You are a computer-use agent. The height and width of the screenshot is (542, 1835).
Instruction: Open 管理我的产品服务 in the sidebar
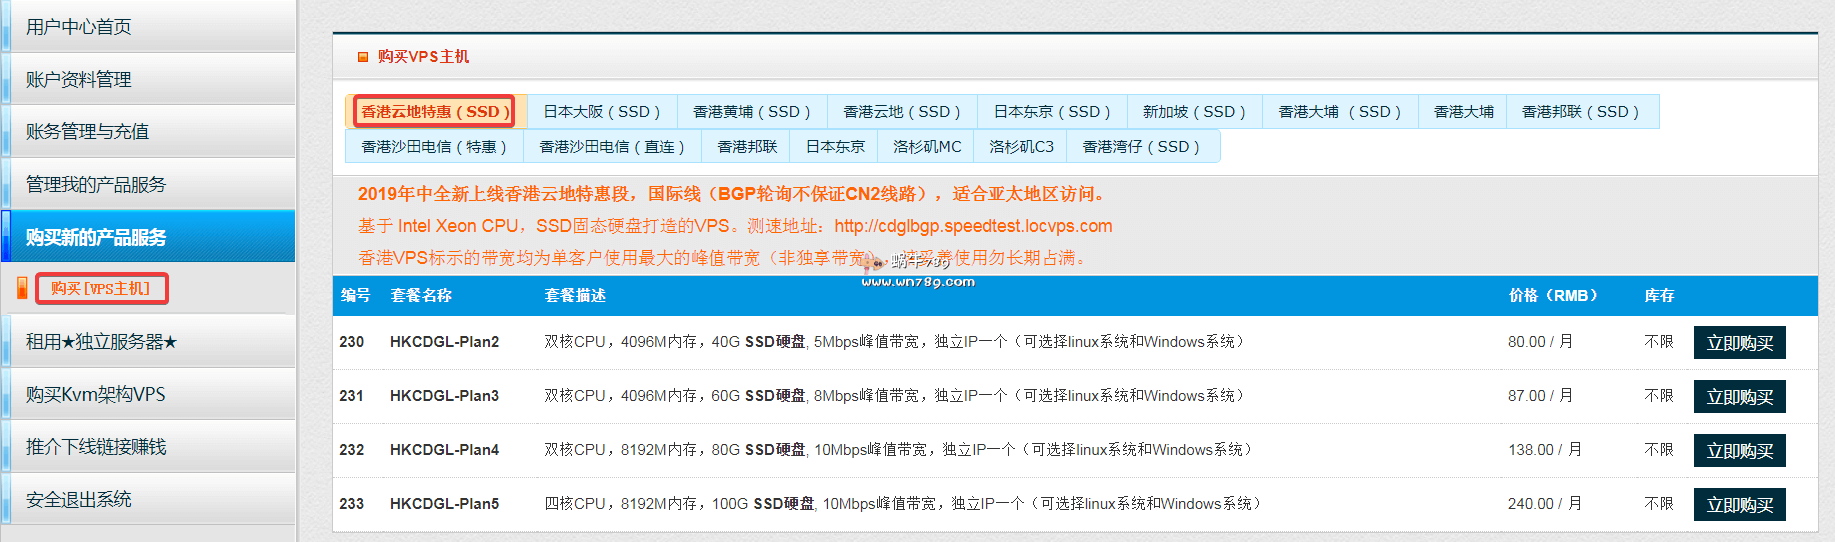coord(96,185)
